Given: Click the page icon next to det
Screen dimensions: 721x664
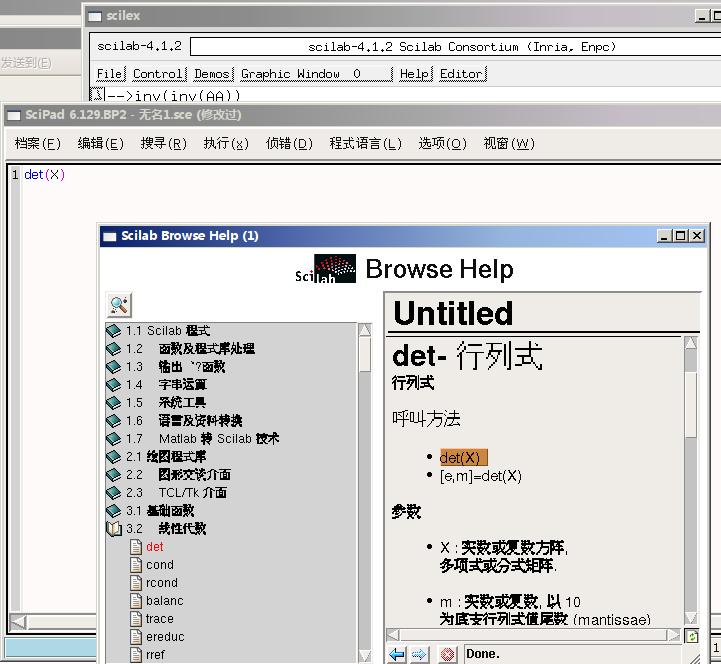Looking at the screenshot, I should [x=136, y=547].
